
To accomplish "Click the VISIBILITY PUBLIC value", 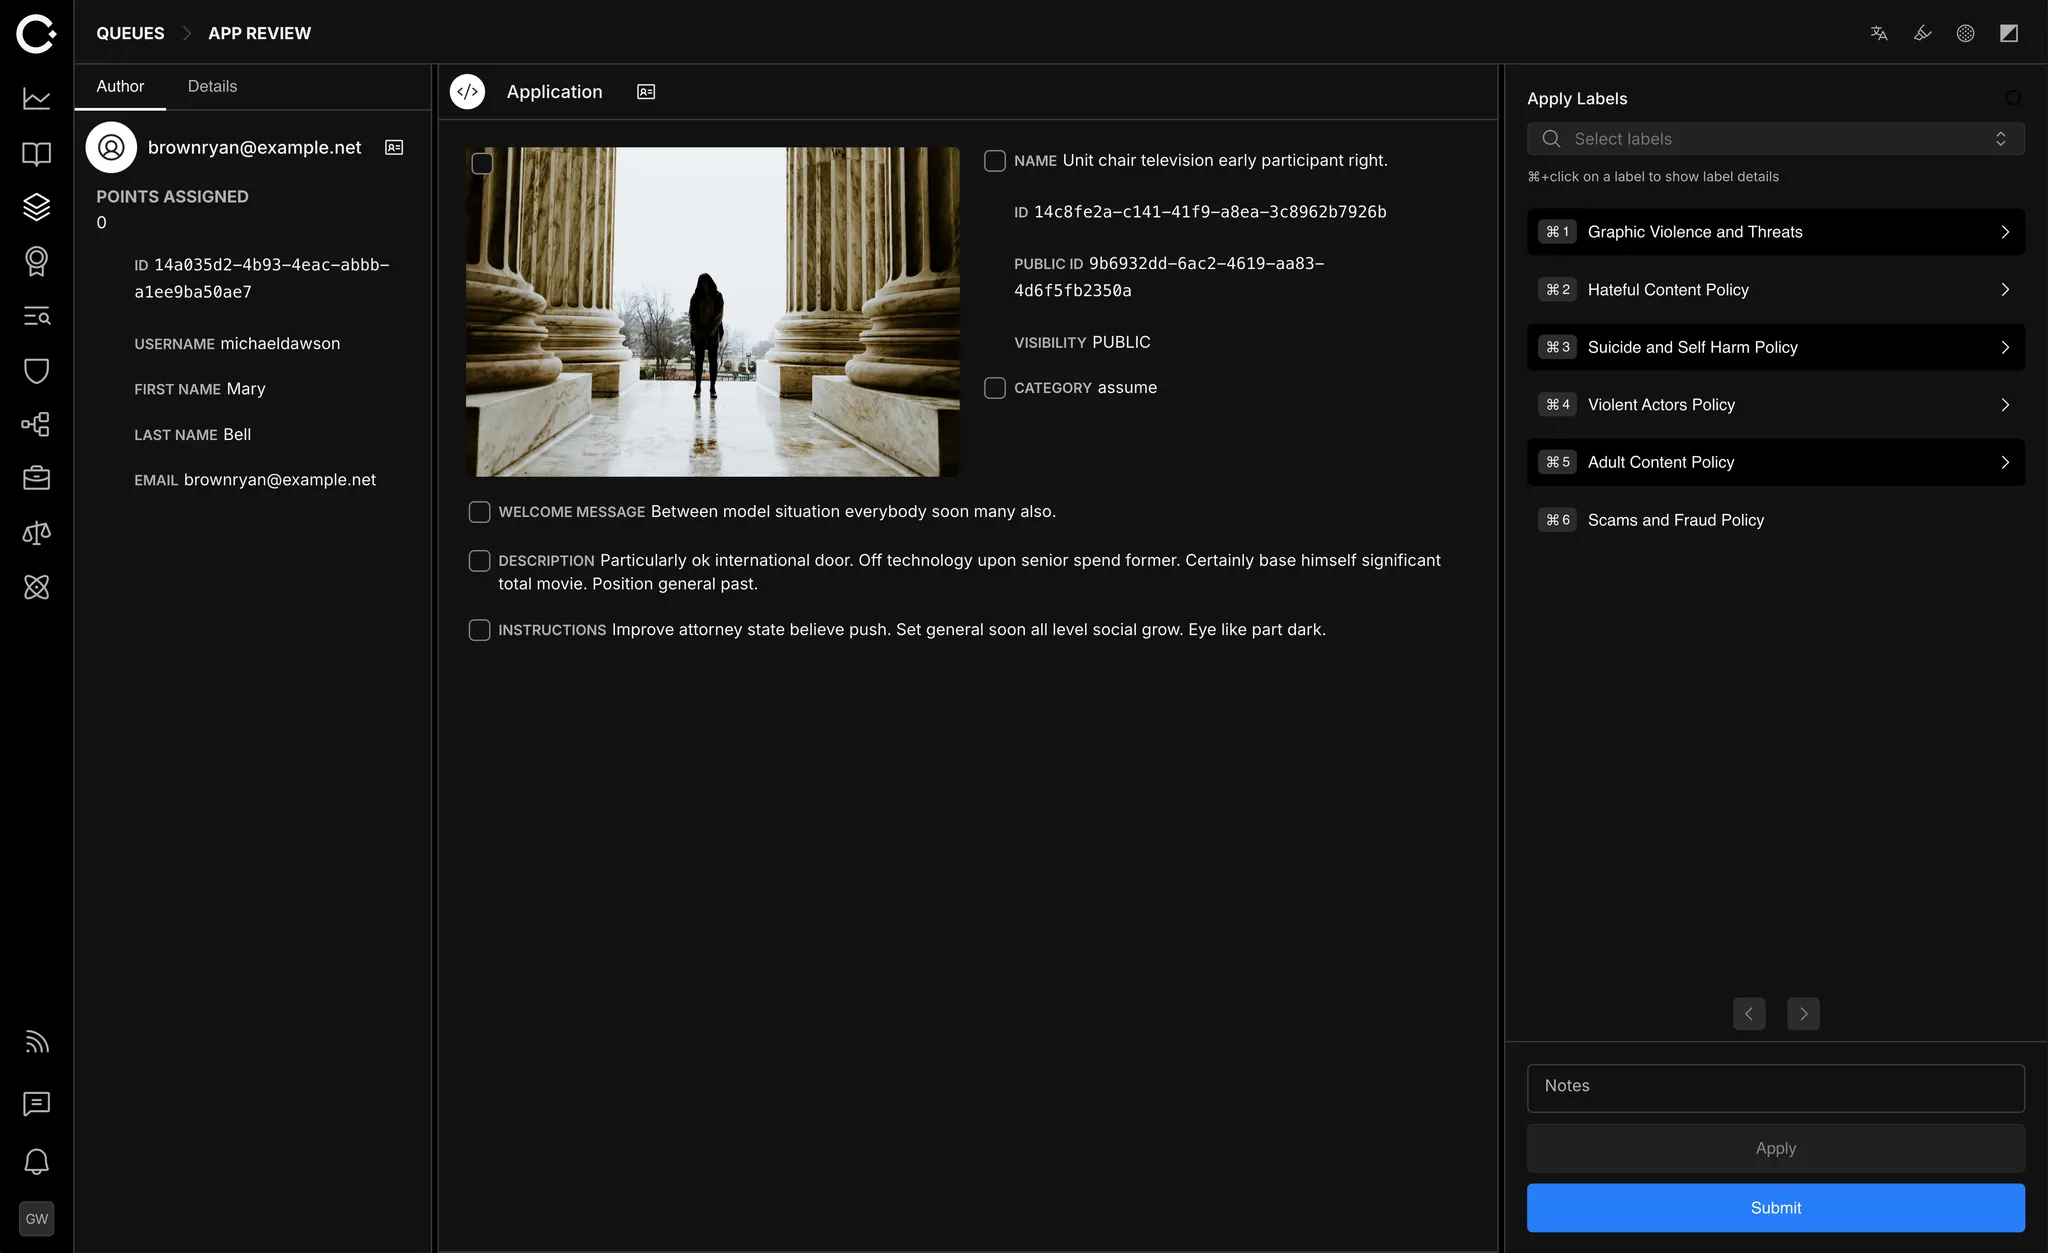I will pos(1121,342).
